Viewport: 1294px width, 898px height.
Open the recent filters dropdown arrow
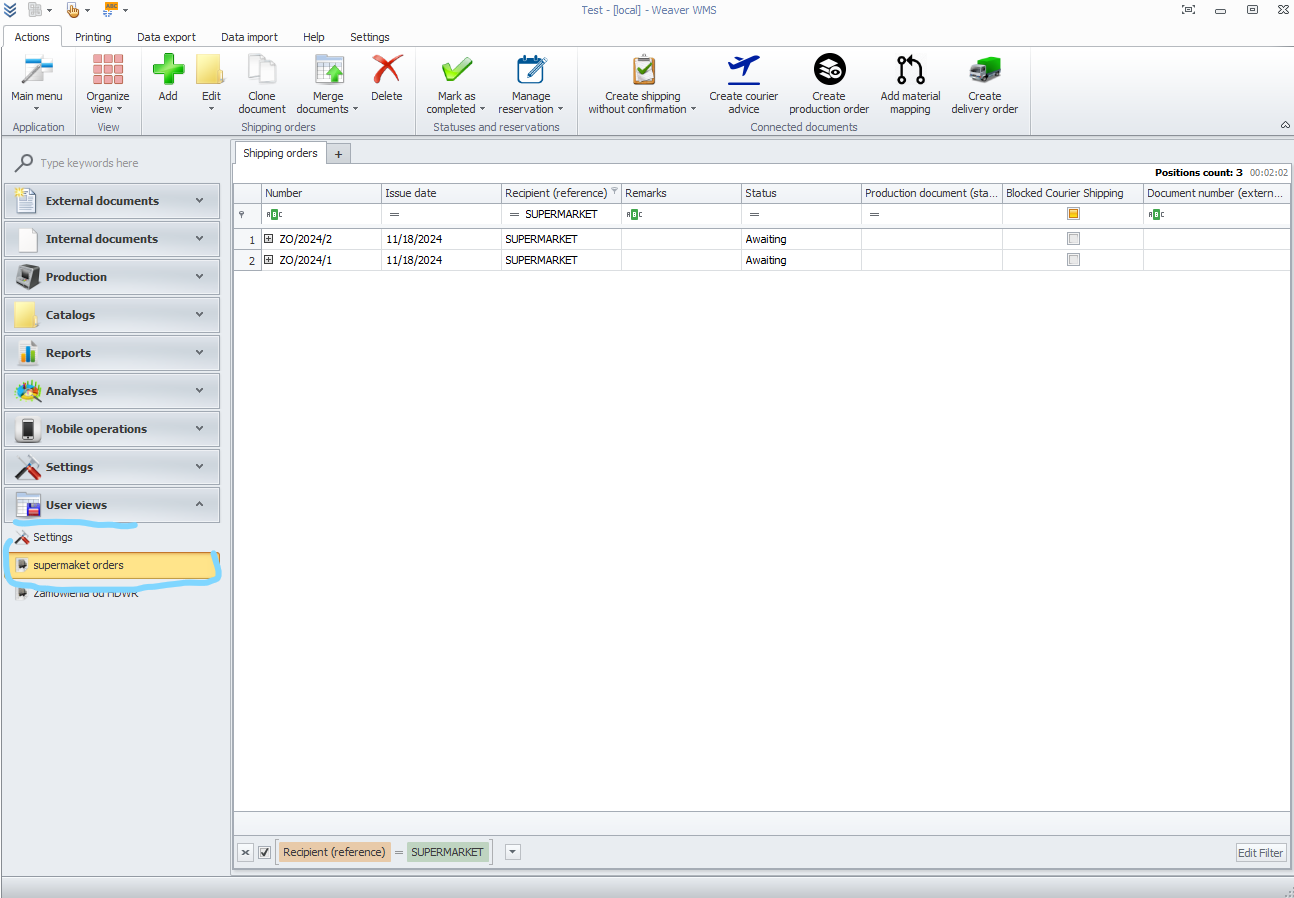coord(513,852)
